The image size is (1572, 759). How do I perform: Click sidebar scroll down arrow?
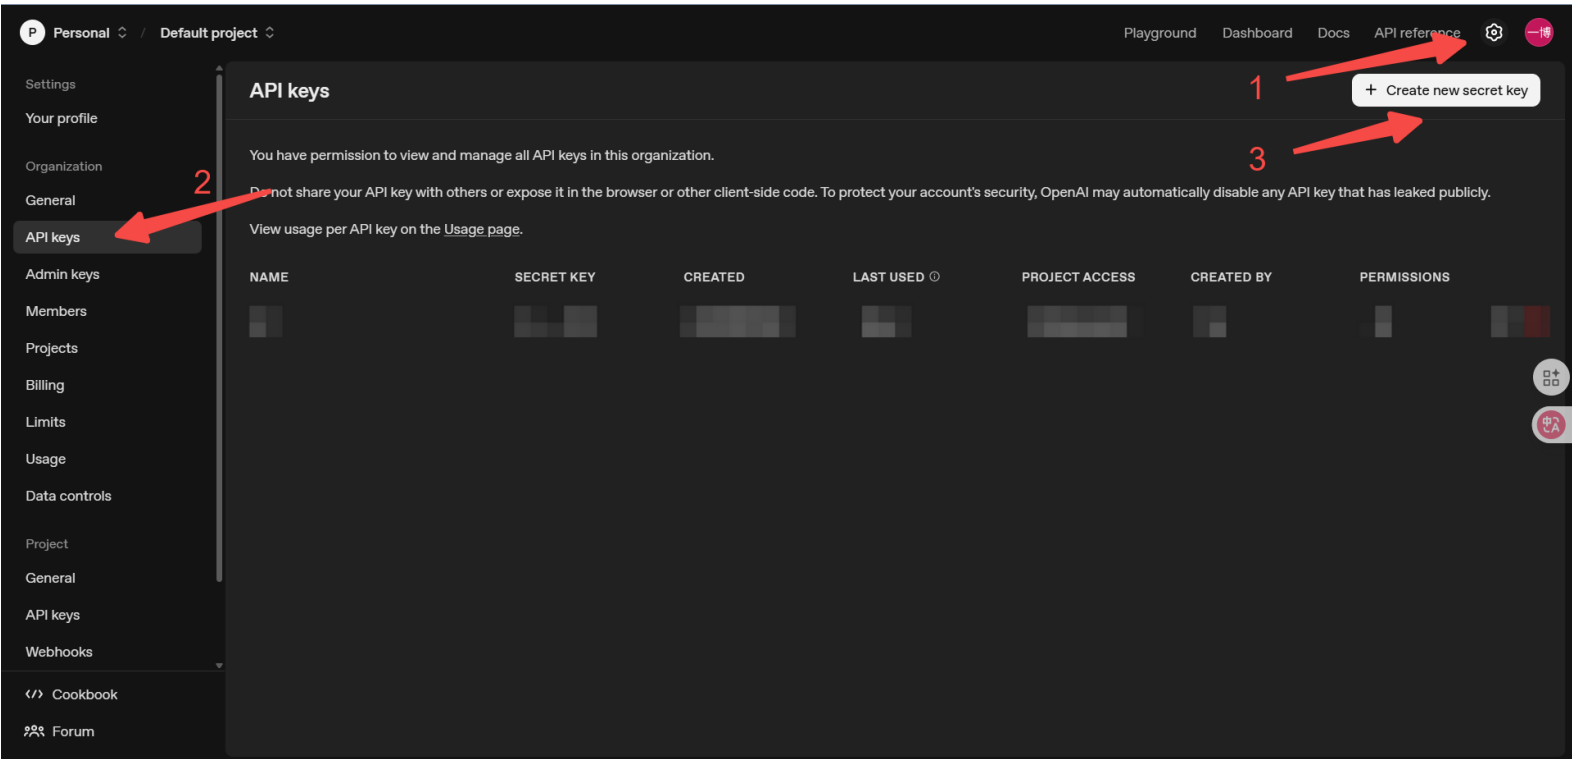click(x=219, y=665)
